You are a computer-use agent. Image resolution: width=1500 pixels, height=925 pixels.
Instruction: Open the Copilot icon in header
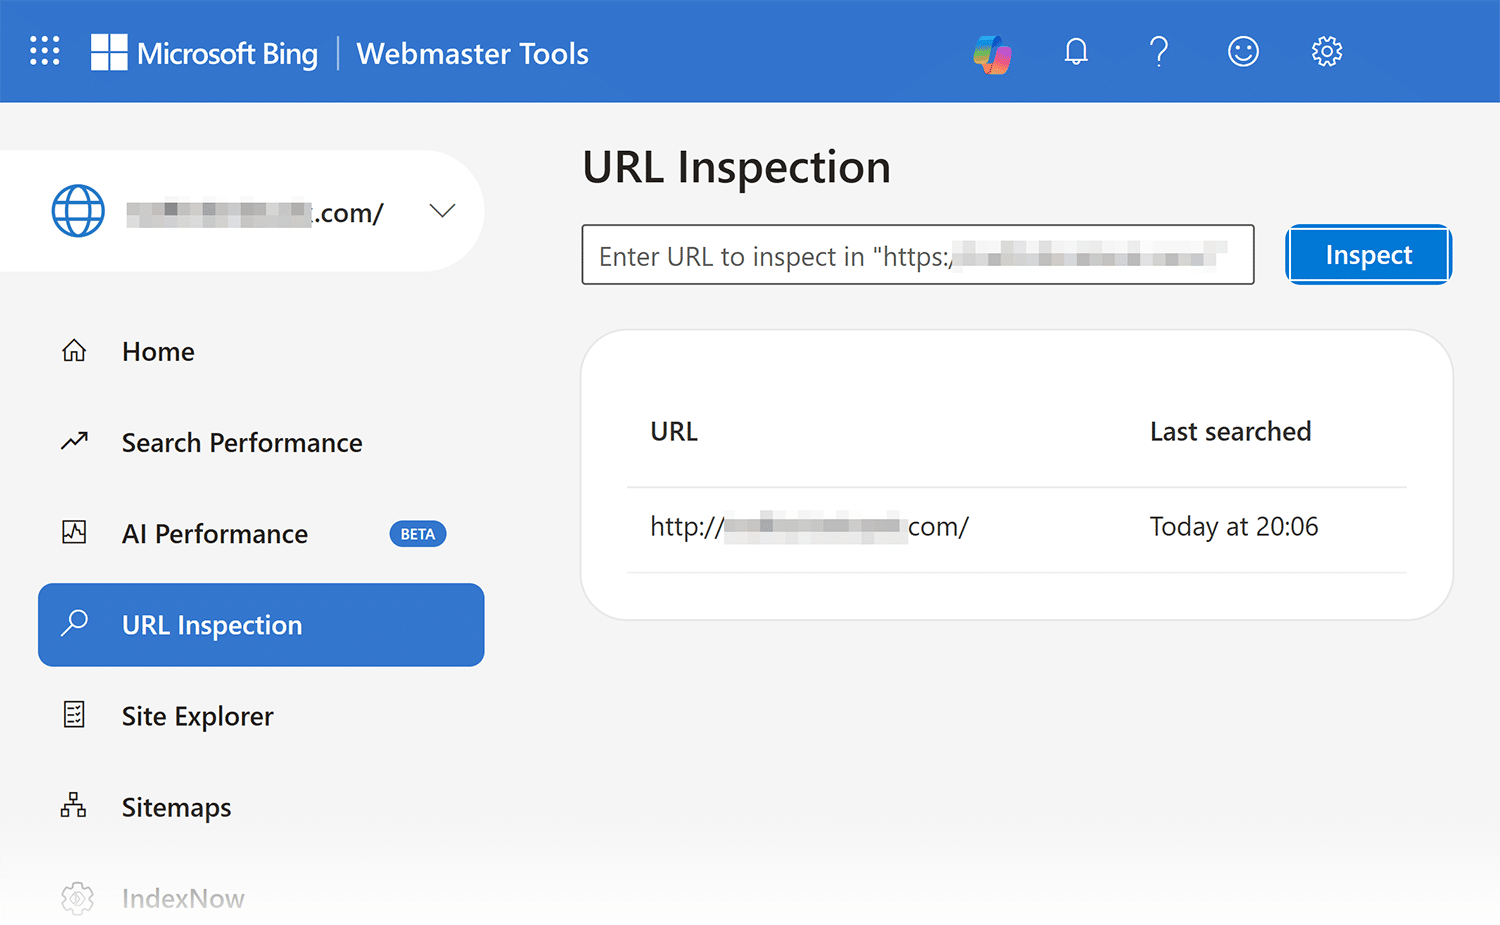(992, 53)
